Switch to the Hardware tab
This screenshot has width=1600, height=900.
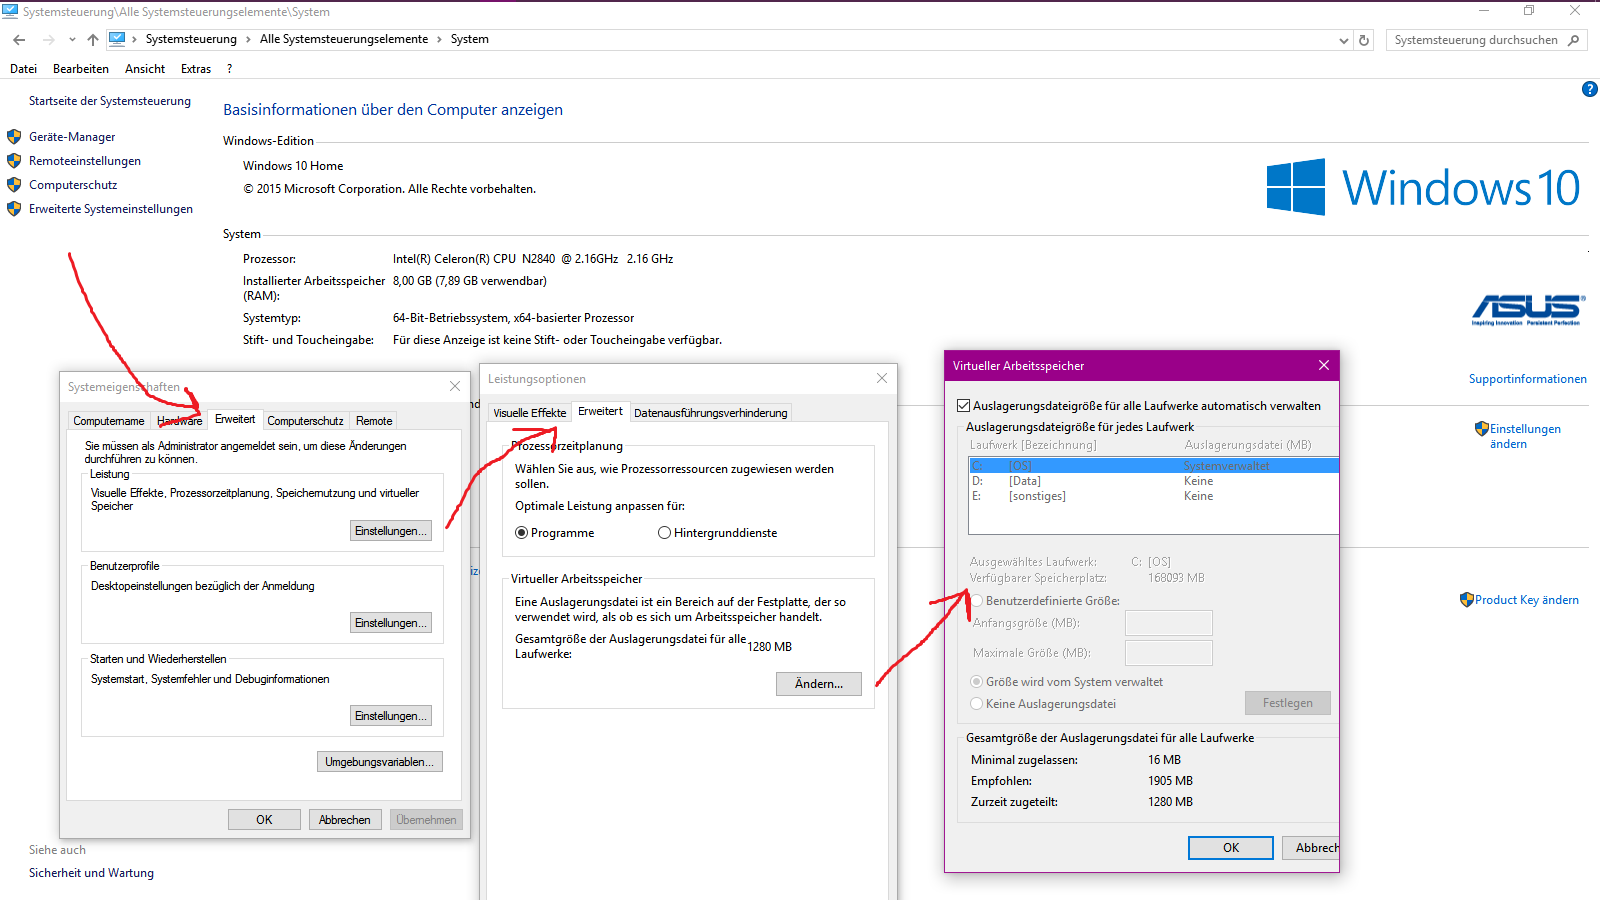click(x=180, y=421)
